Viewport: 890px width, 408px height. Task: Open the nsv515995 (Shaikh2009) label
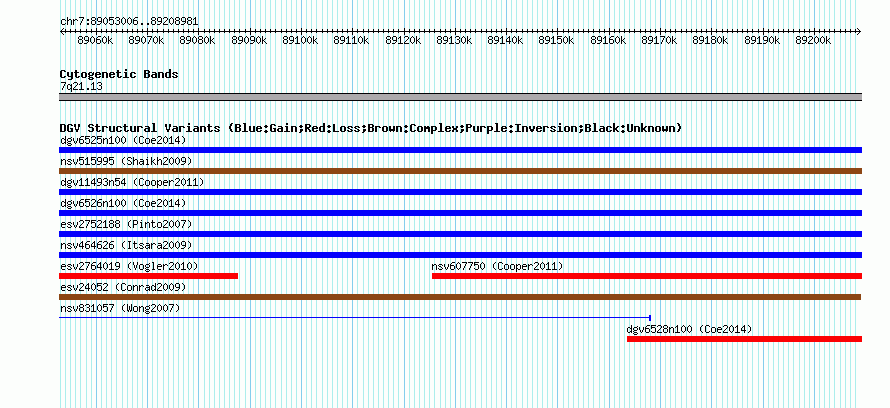[x=126, y=161]
